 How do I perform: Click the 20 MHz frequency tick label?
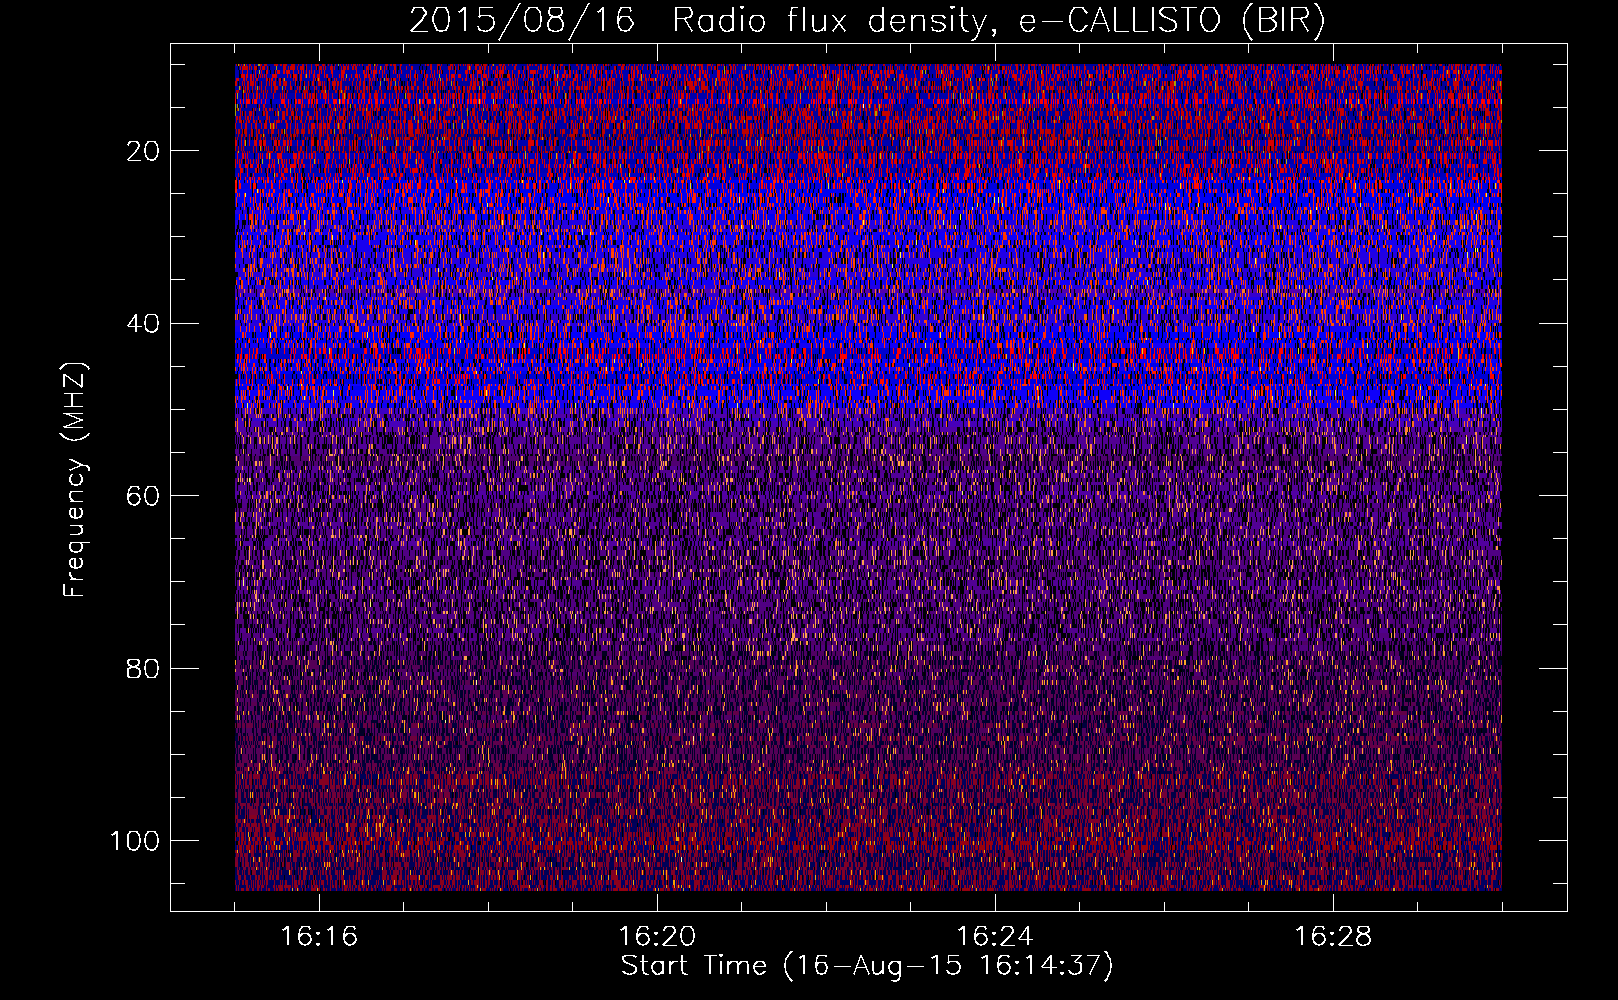pyautogui.click(x=144, y=151)
